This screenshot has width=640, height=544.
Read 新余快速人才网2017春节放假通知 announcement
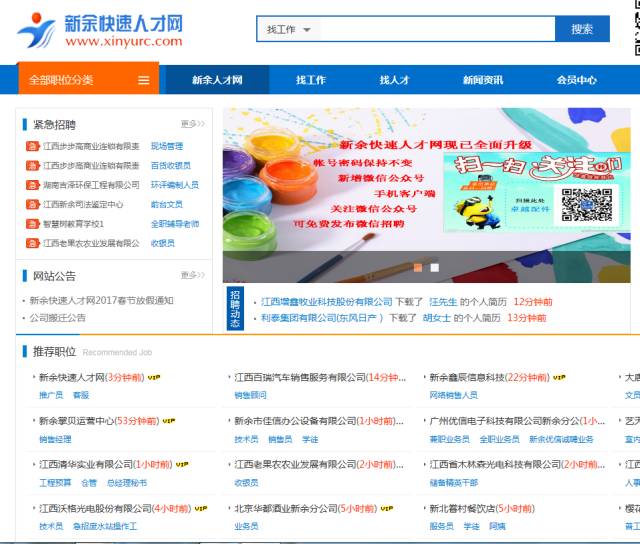(x=101, y=300)
